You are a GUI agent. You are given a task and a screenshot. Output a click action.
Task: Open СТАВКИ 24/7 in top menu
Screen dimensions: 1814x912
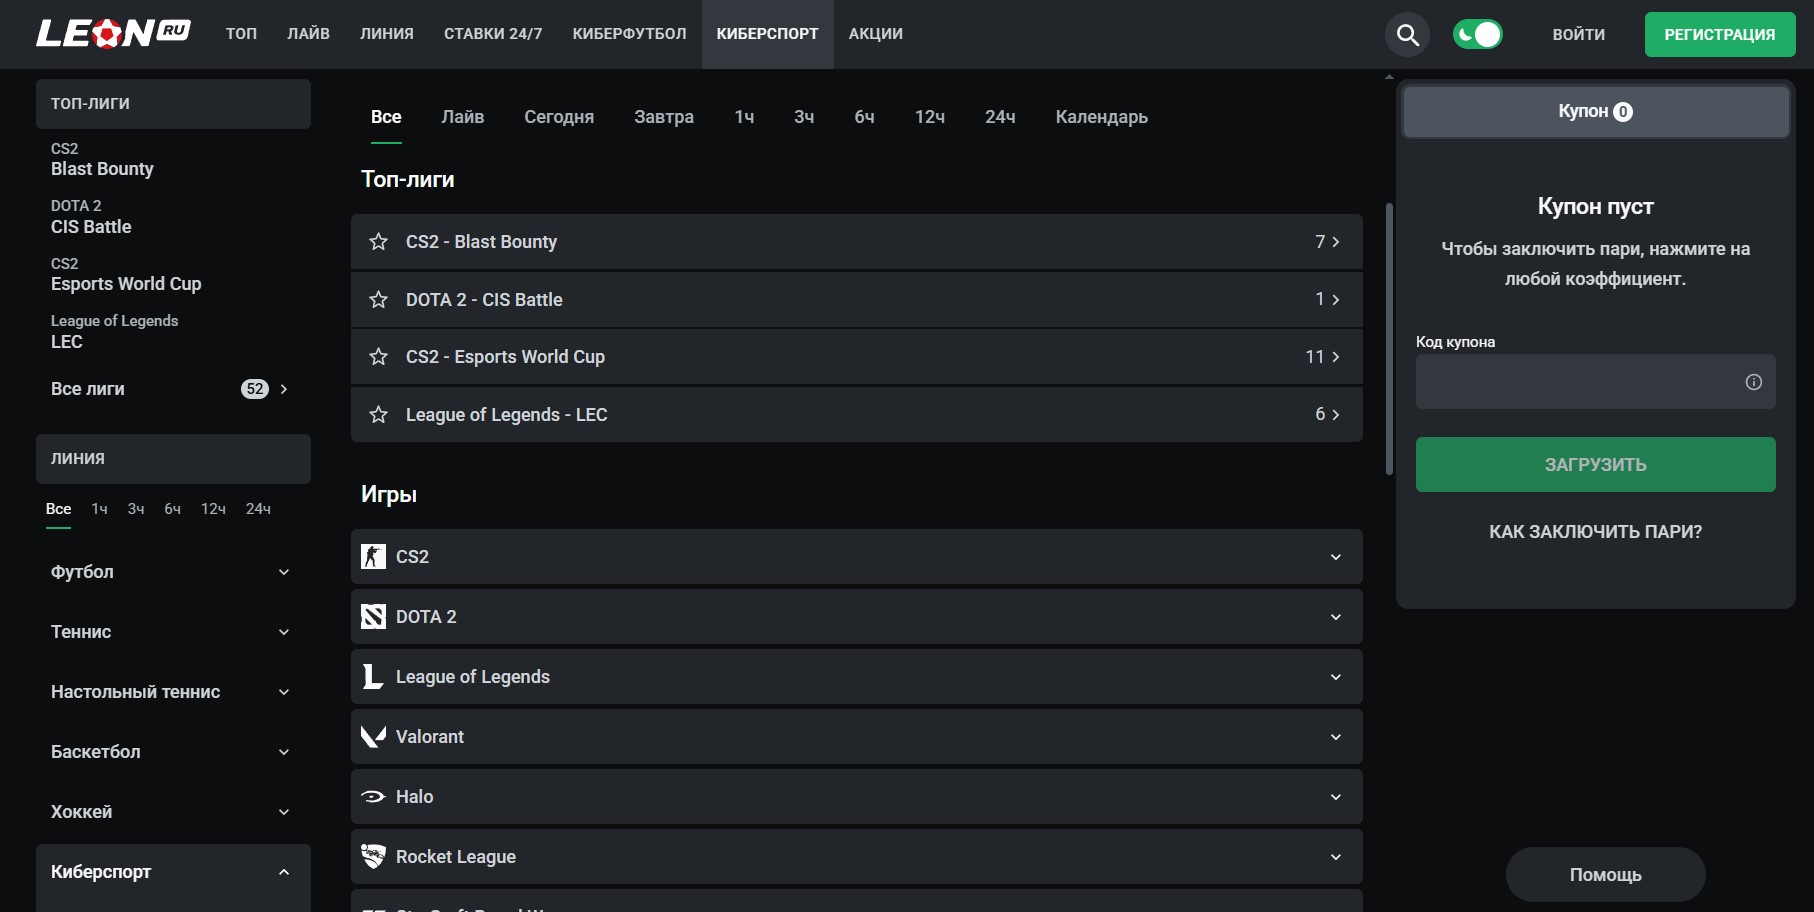click(493, 34)
